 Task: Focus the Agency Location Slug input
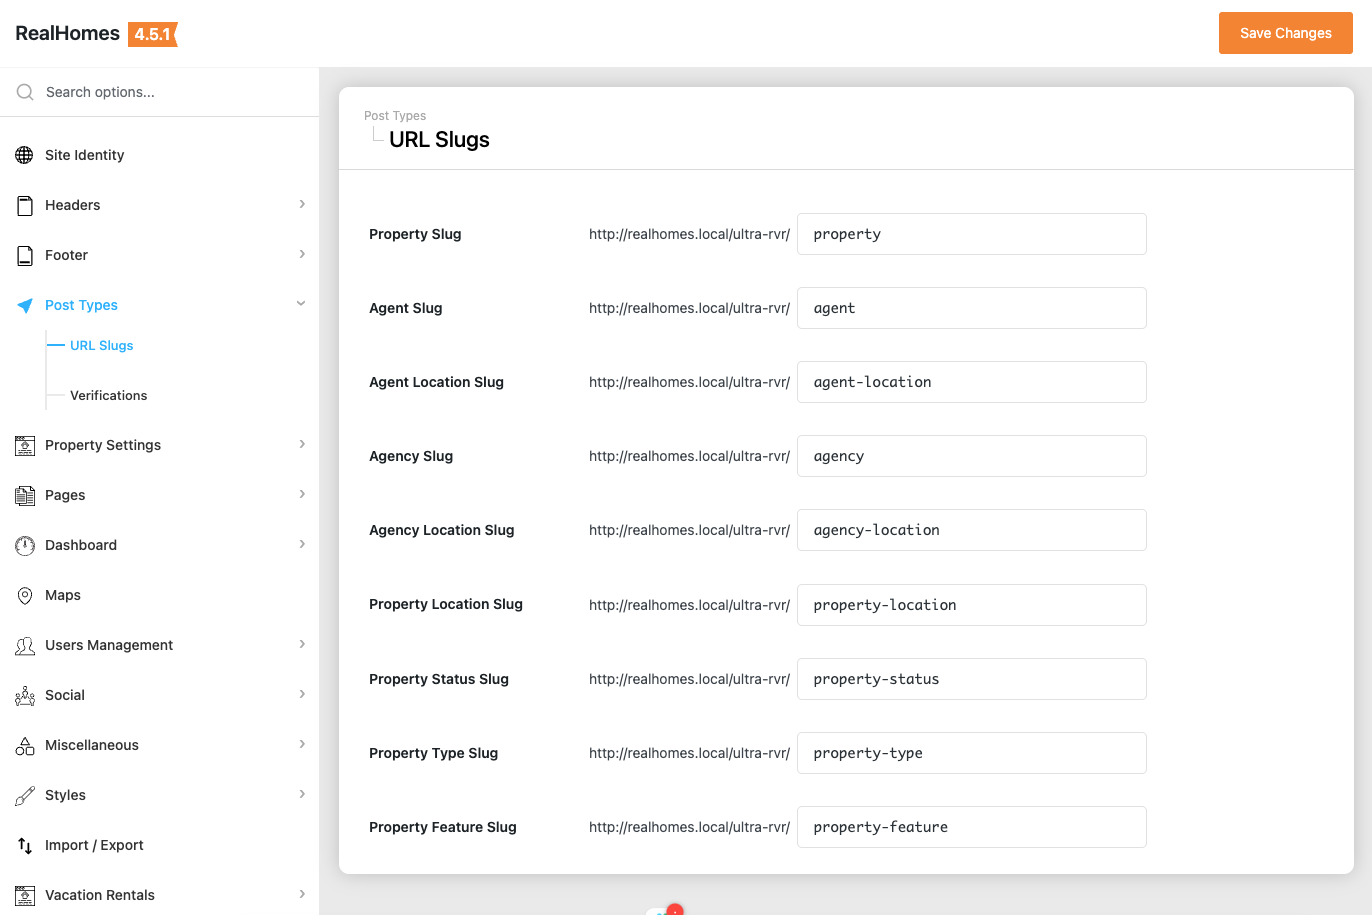pos(971,530)
